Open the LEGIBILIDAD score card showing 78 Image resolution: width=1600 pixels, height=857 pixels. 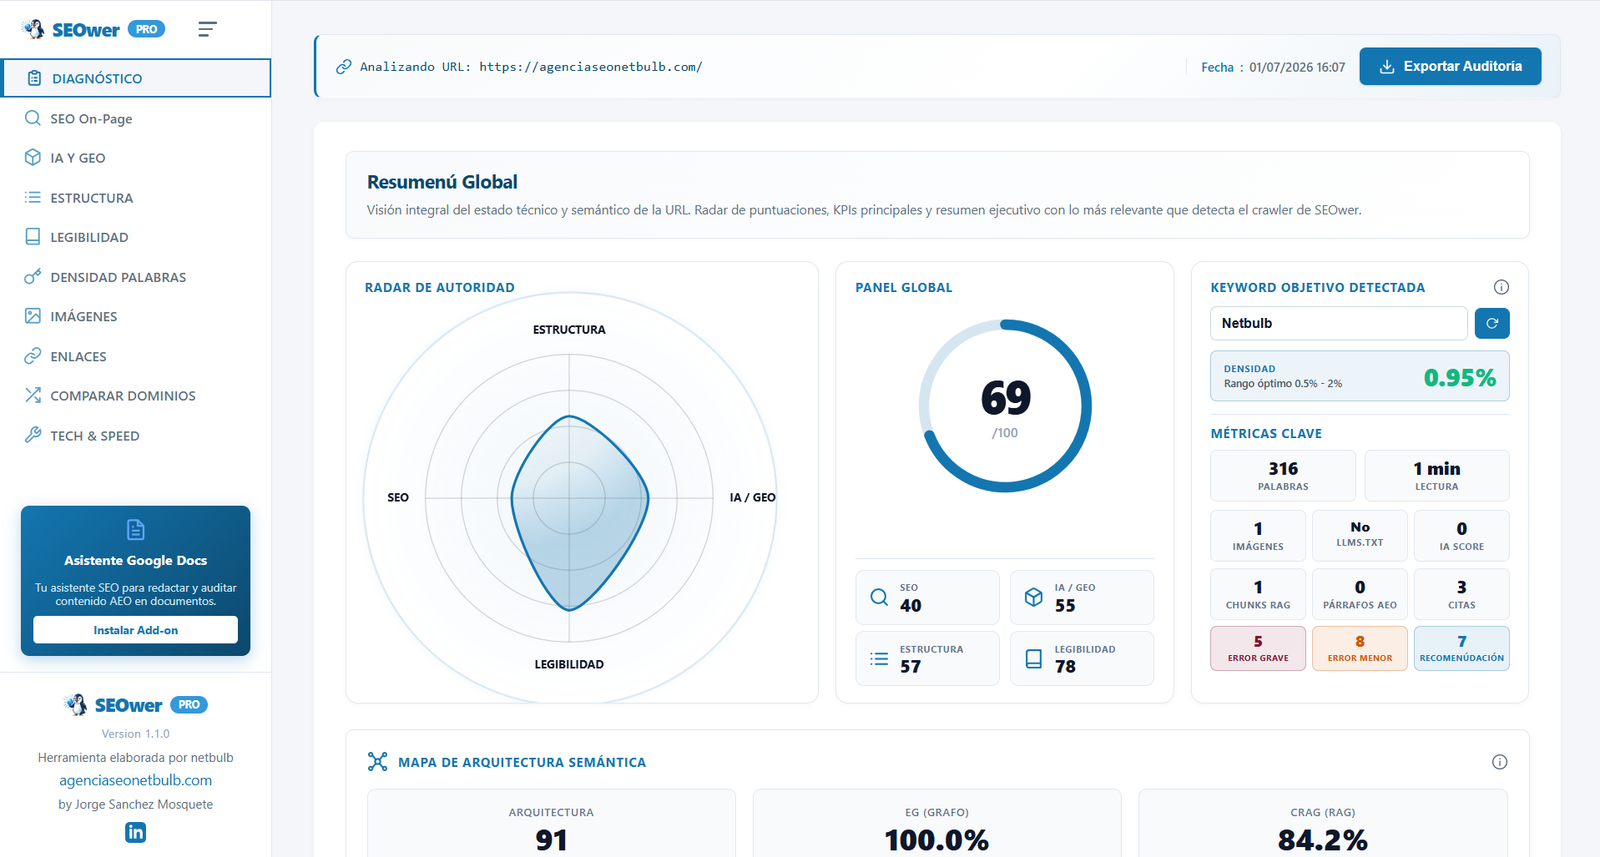(1082, 658)
